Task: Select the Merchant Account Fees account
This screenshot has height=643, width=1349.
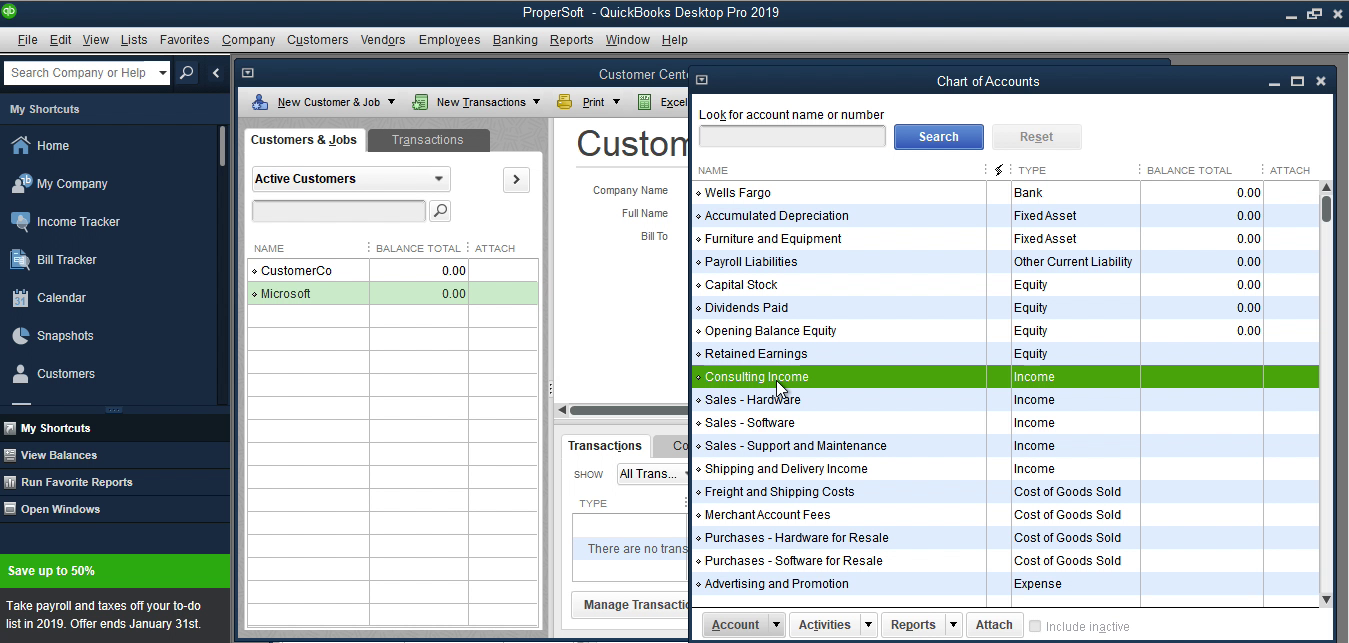Action: point(1005,515)
